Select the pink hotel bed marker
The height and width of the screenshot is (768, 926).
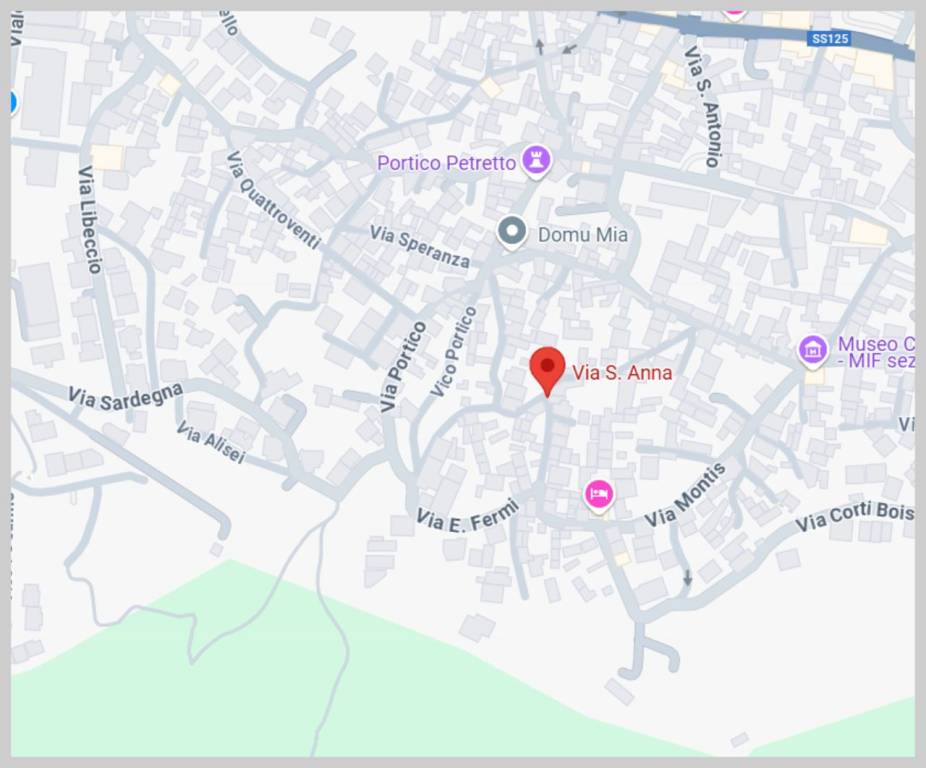[x=599, y=495]
